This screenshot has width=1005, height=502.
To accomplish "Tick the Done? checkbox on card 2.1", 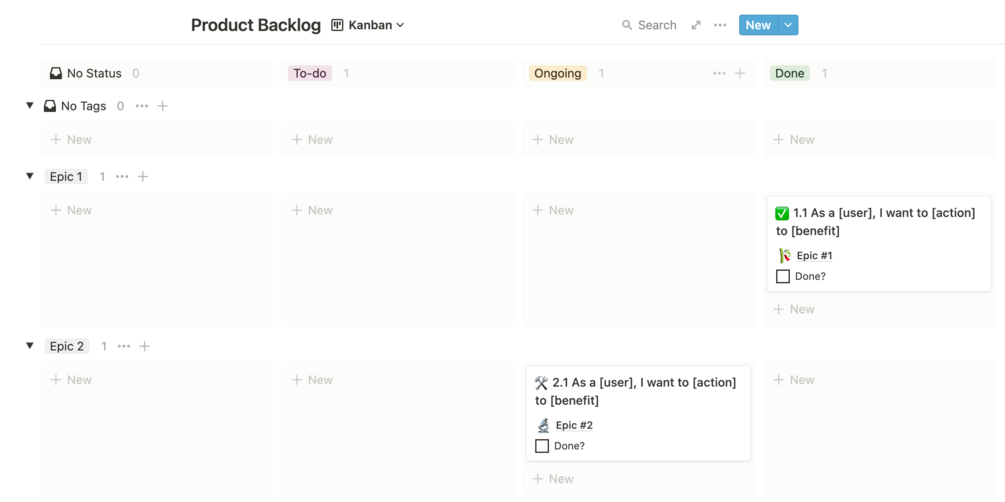I will pyautogui.click(x=542, y=446).
